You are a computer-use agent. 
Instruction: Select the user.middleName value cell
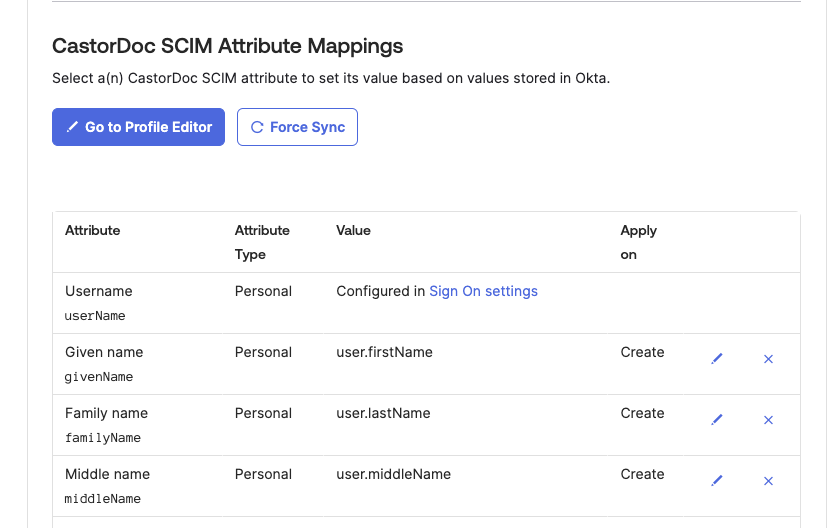click(393, 474)
